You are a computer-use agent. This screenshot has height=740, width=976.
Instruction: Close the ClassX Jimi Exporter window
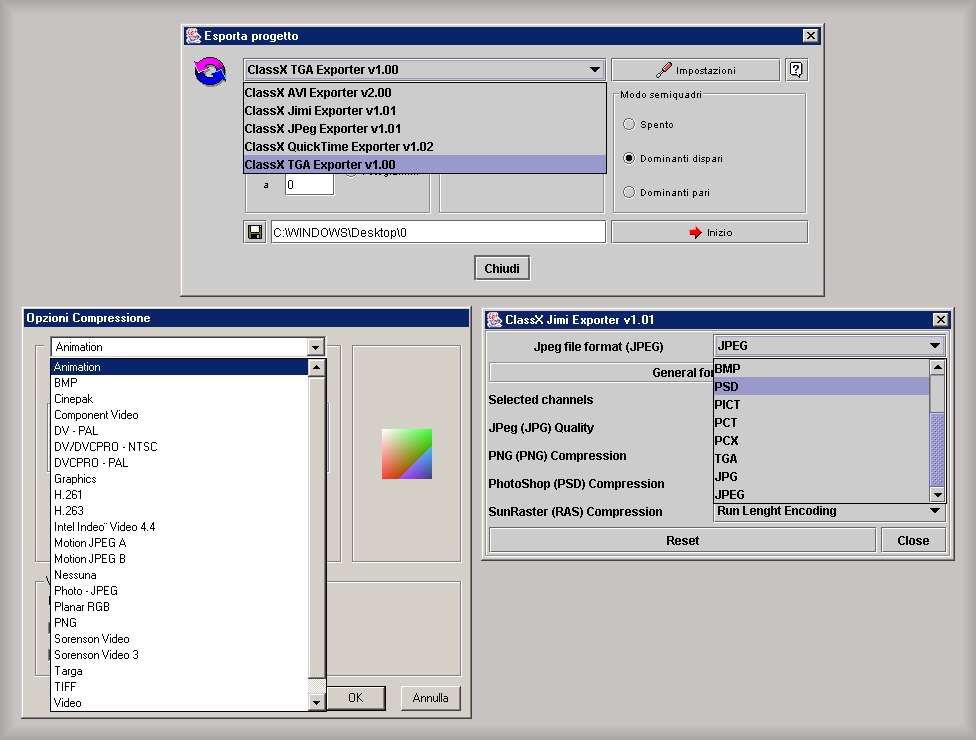tap(940, 320)
